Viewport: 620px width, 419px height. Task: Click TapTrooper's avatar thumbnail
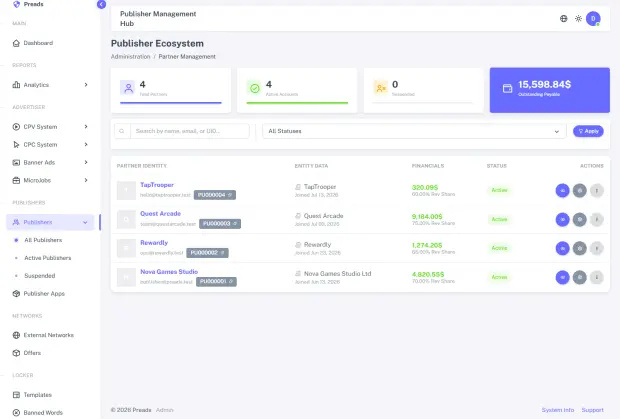[x=127, y=190]
